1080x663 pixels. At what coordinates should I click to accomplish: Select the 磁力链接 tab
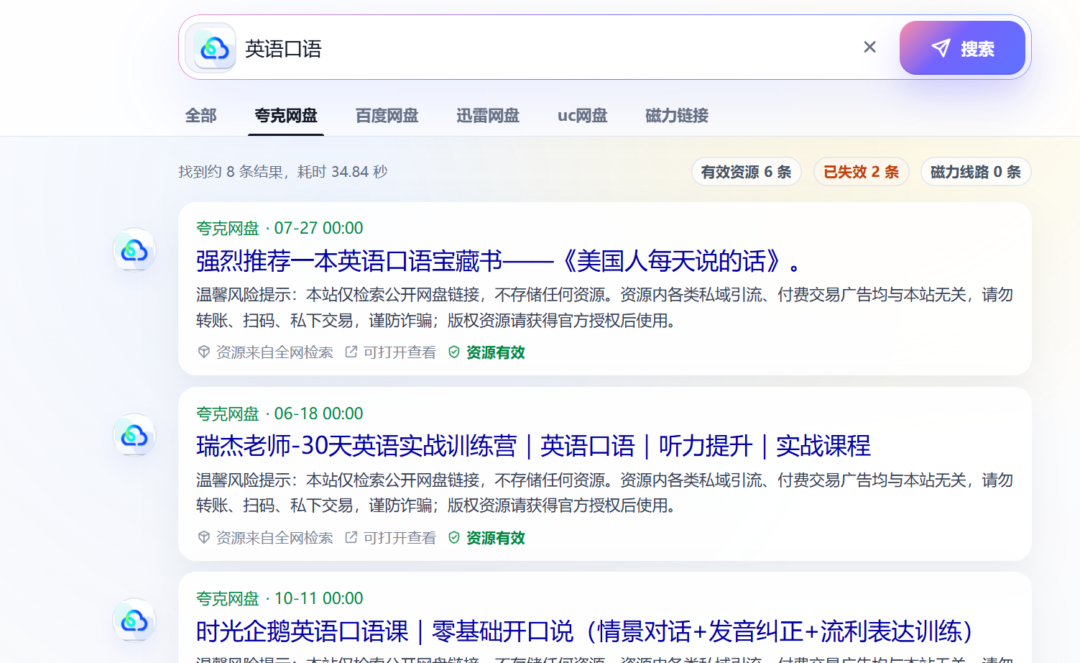[676, 116]
